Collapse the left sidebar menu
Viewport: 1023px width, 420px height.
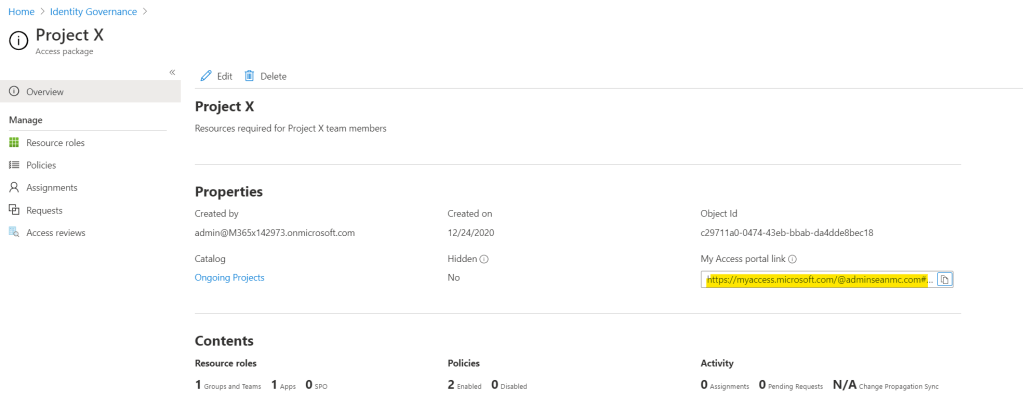[172, 72]
